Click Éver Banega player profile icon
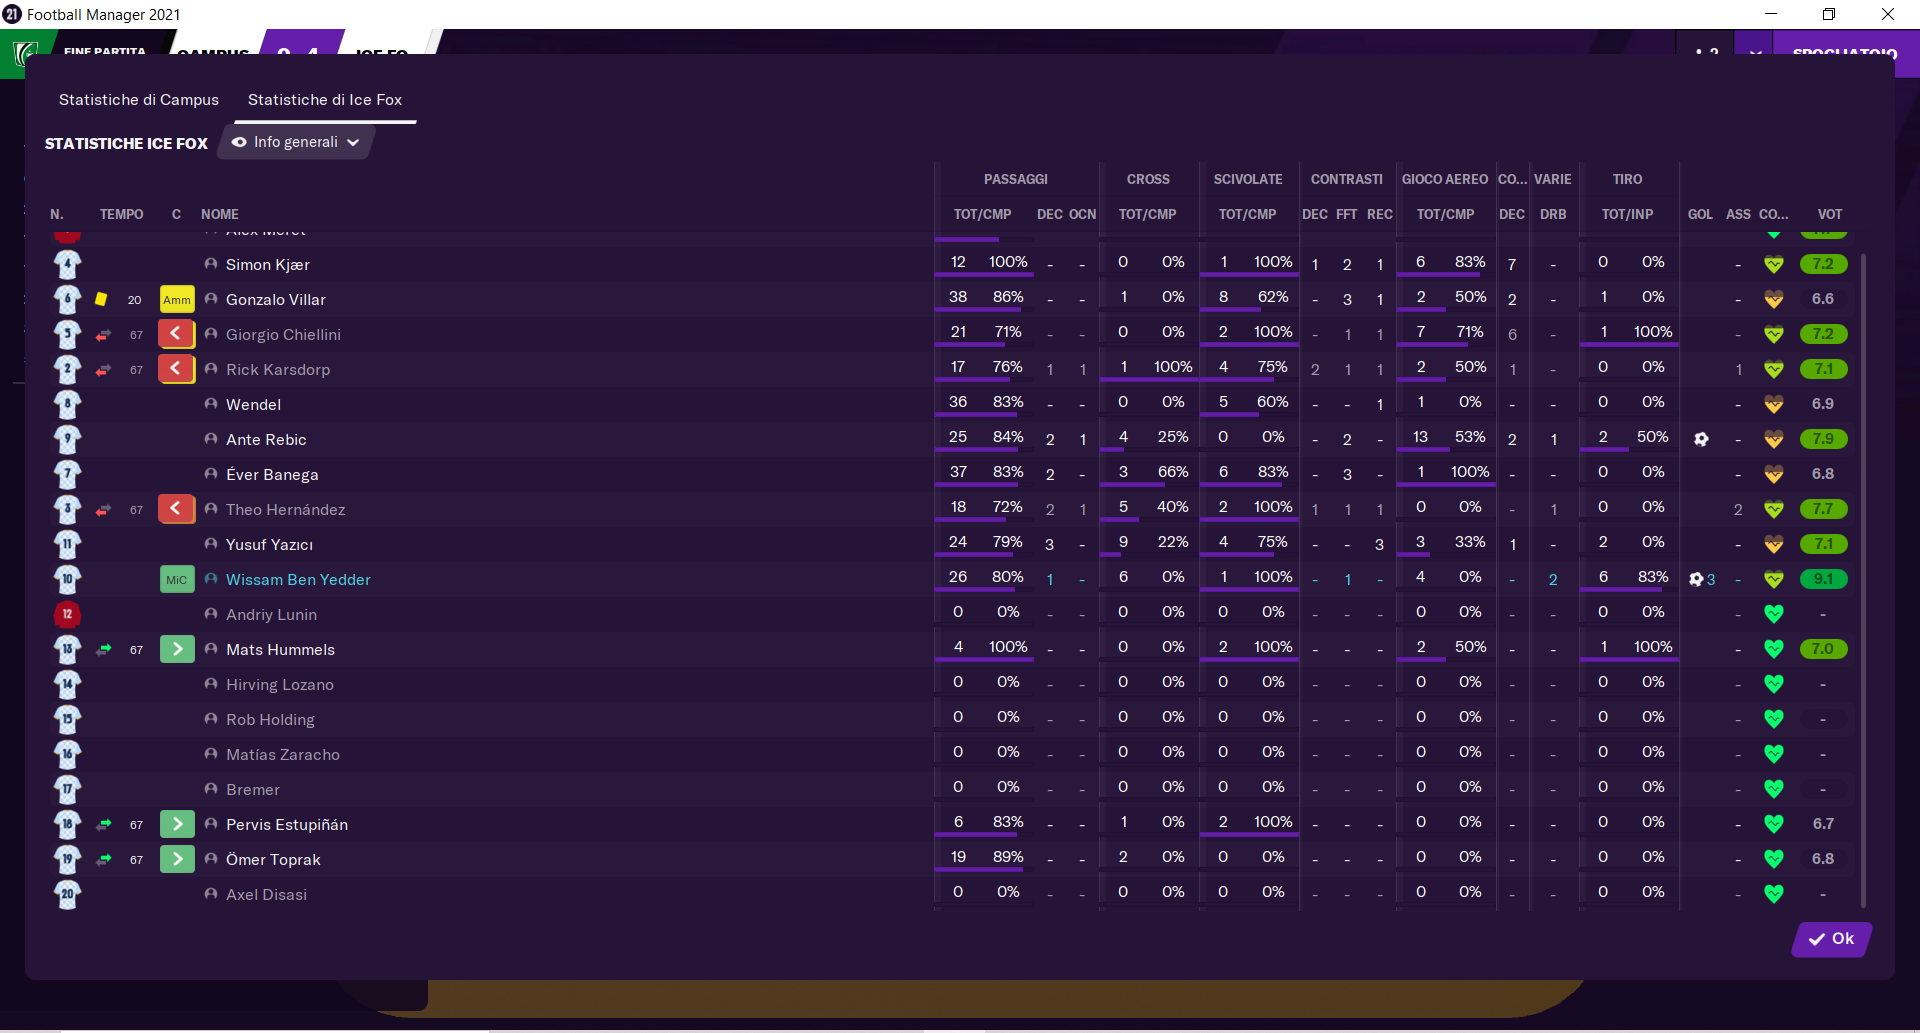 pos(211,474)
